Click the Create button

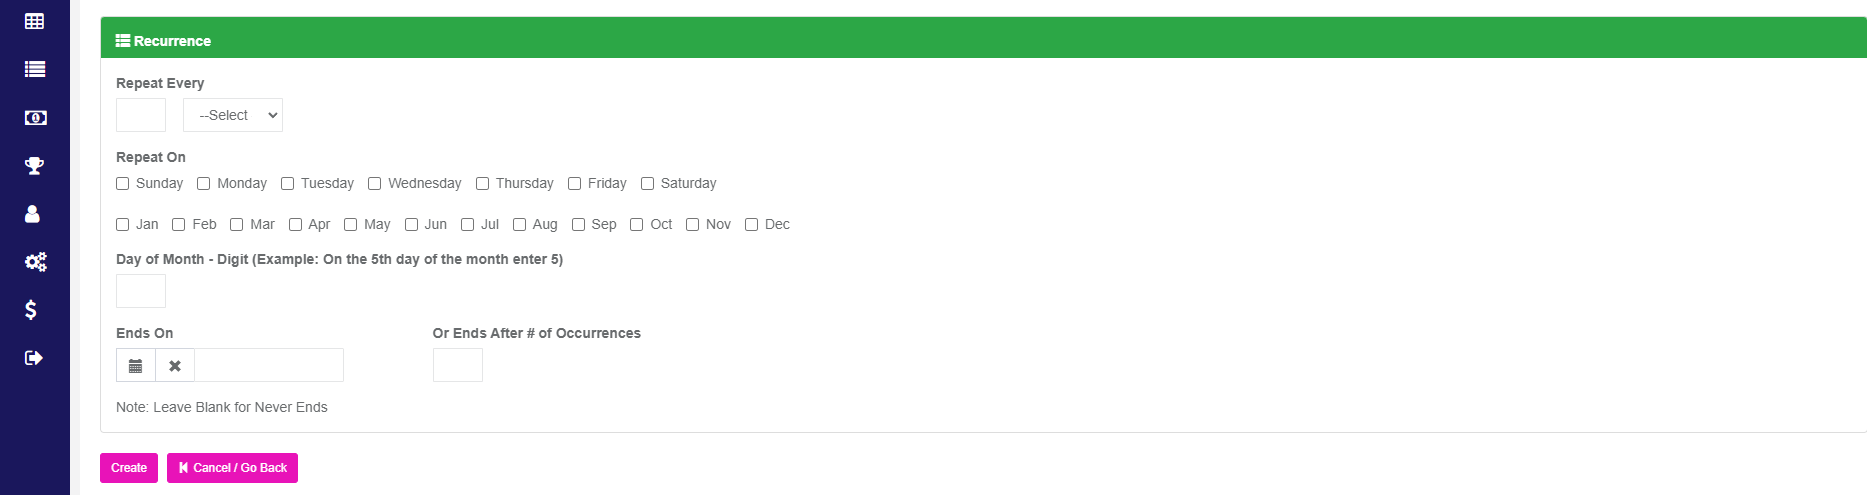129,468
